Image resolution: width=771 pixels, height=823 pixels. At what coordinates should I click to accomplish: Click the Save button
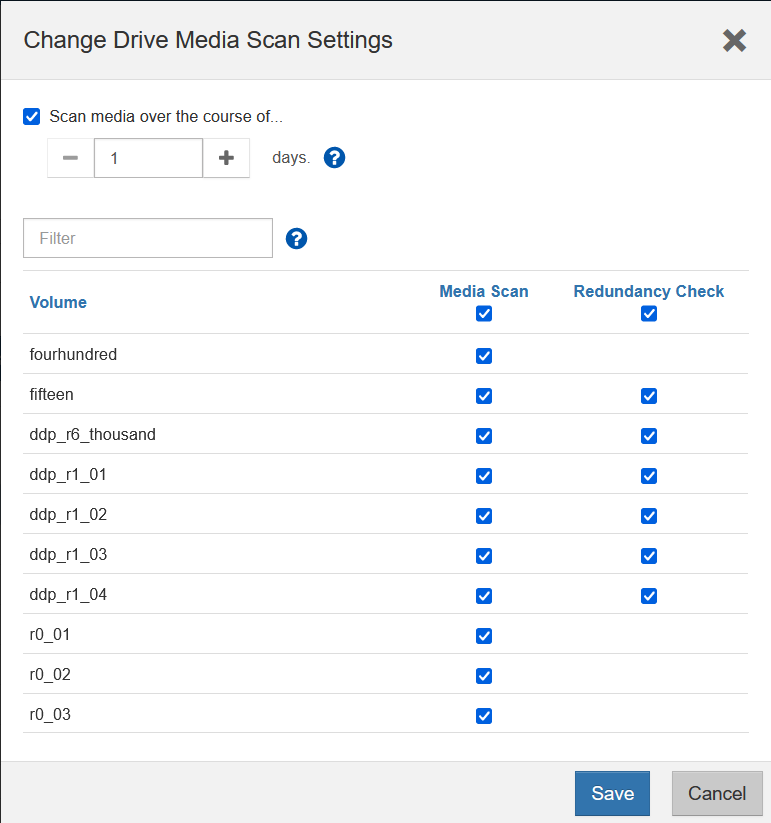tap(612, 793)
